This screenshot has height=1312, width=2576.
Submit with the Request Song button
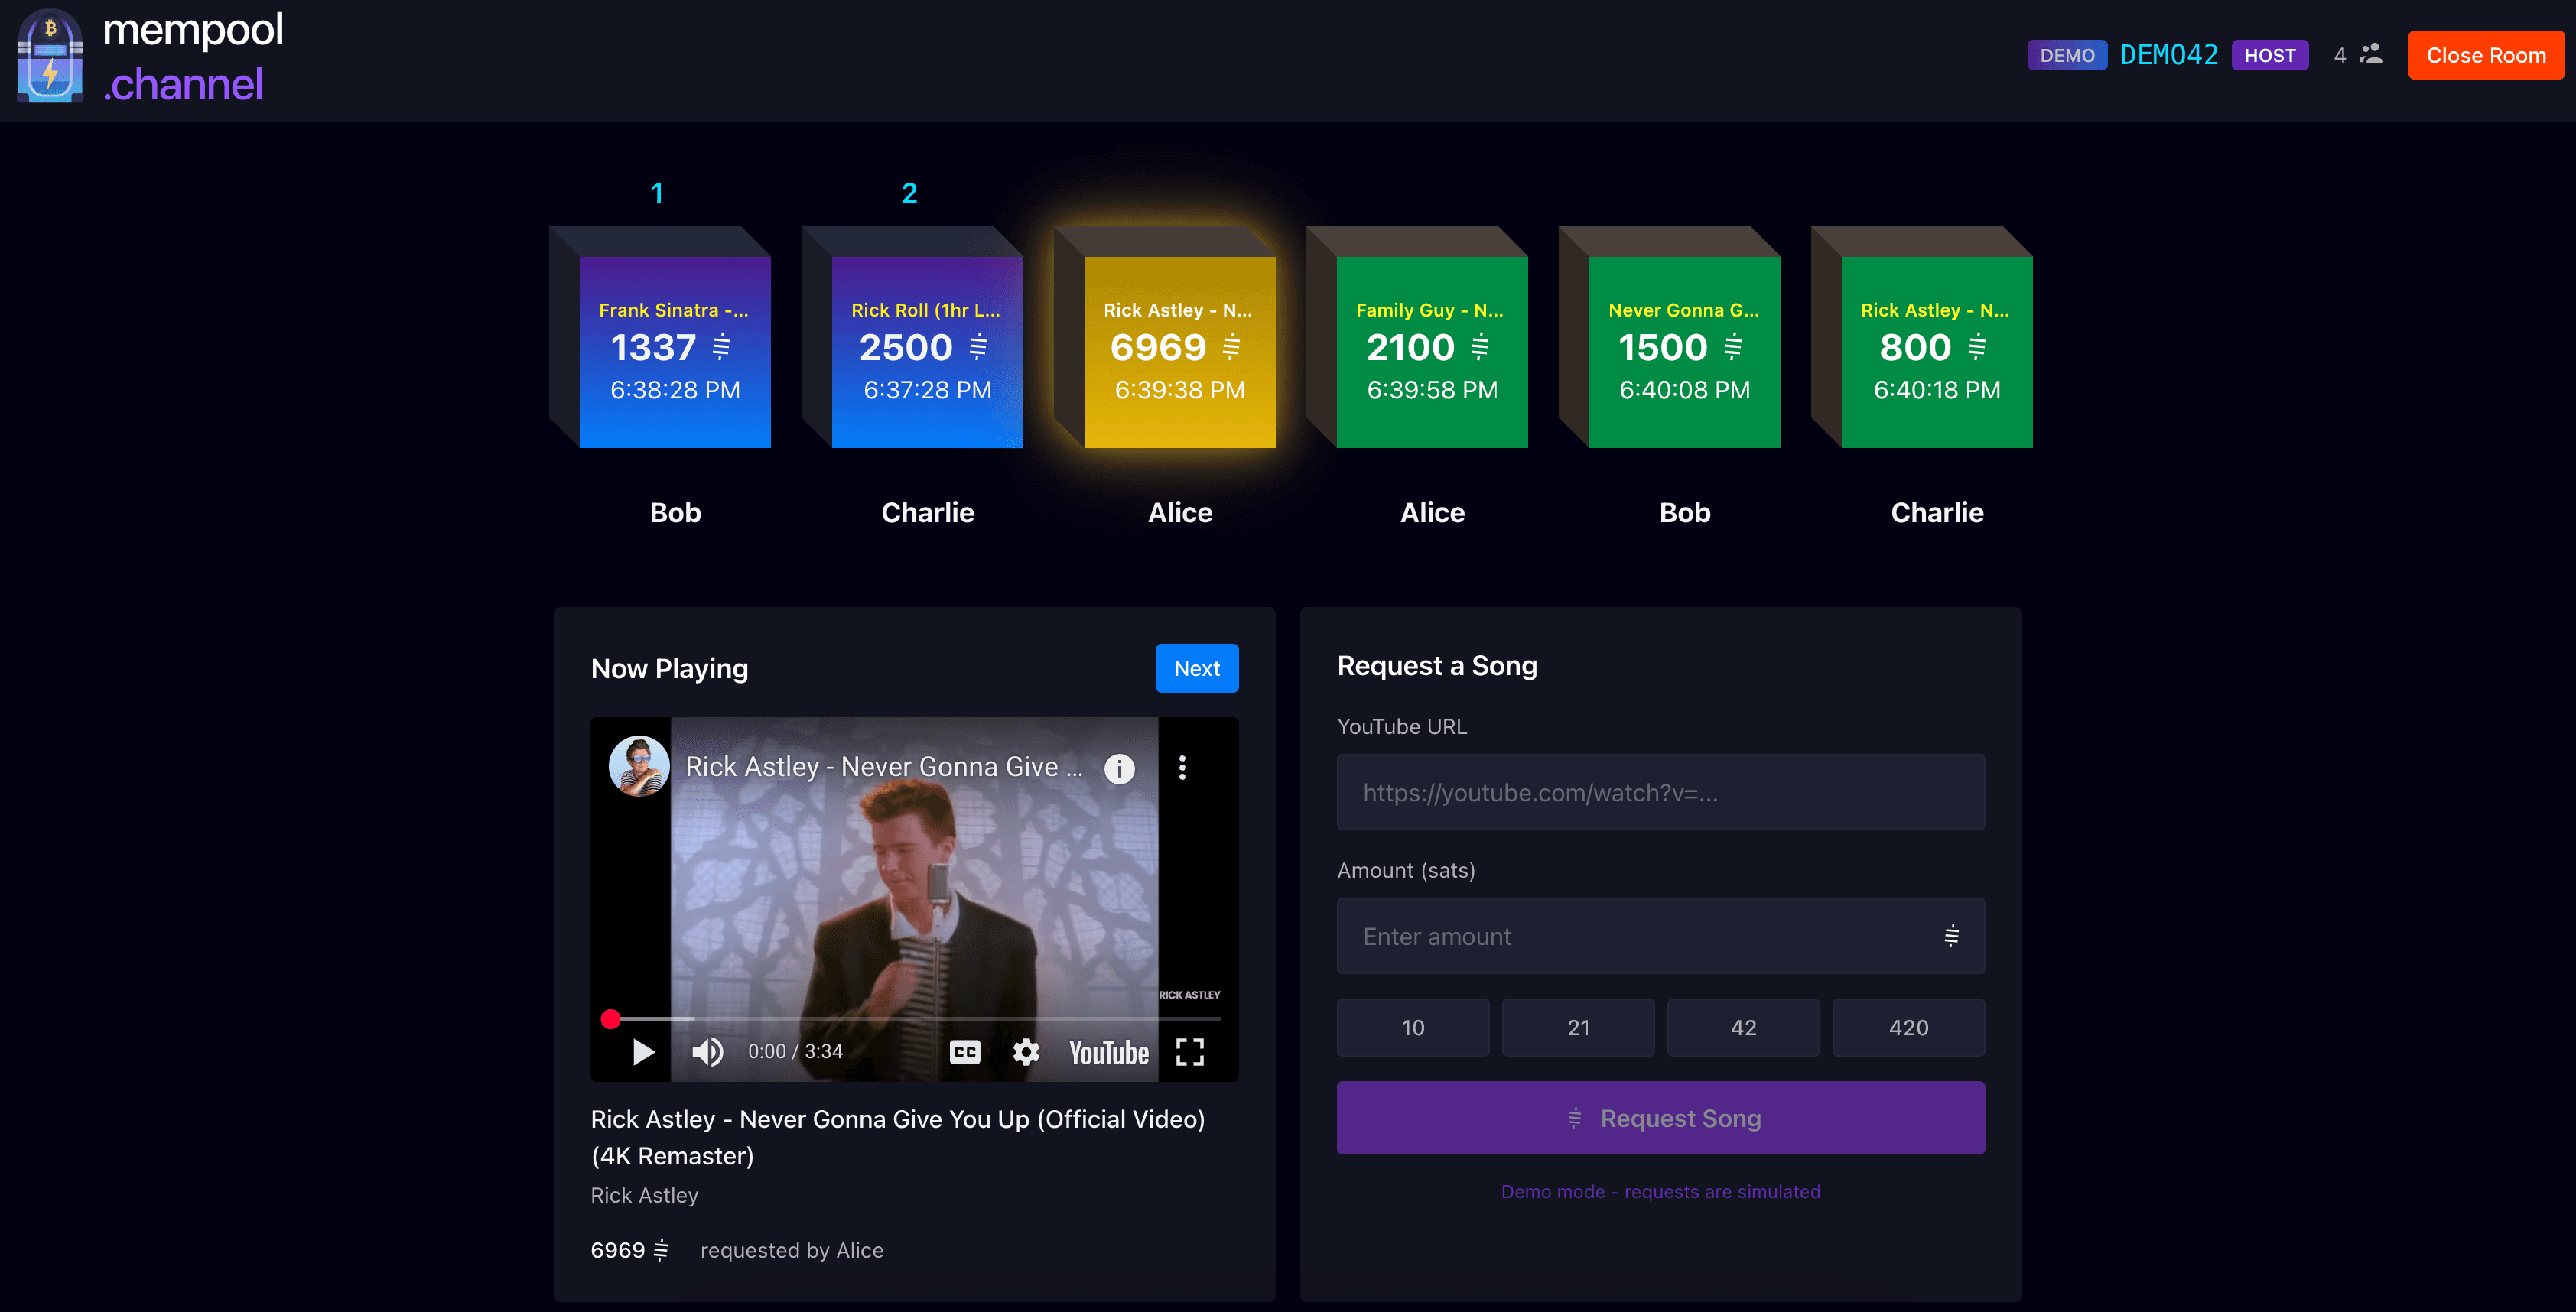(x=1660, y=1118)
